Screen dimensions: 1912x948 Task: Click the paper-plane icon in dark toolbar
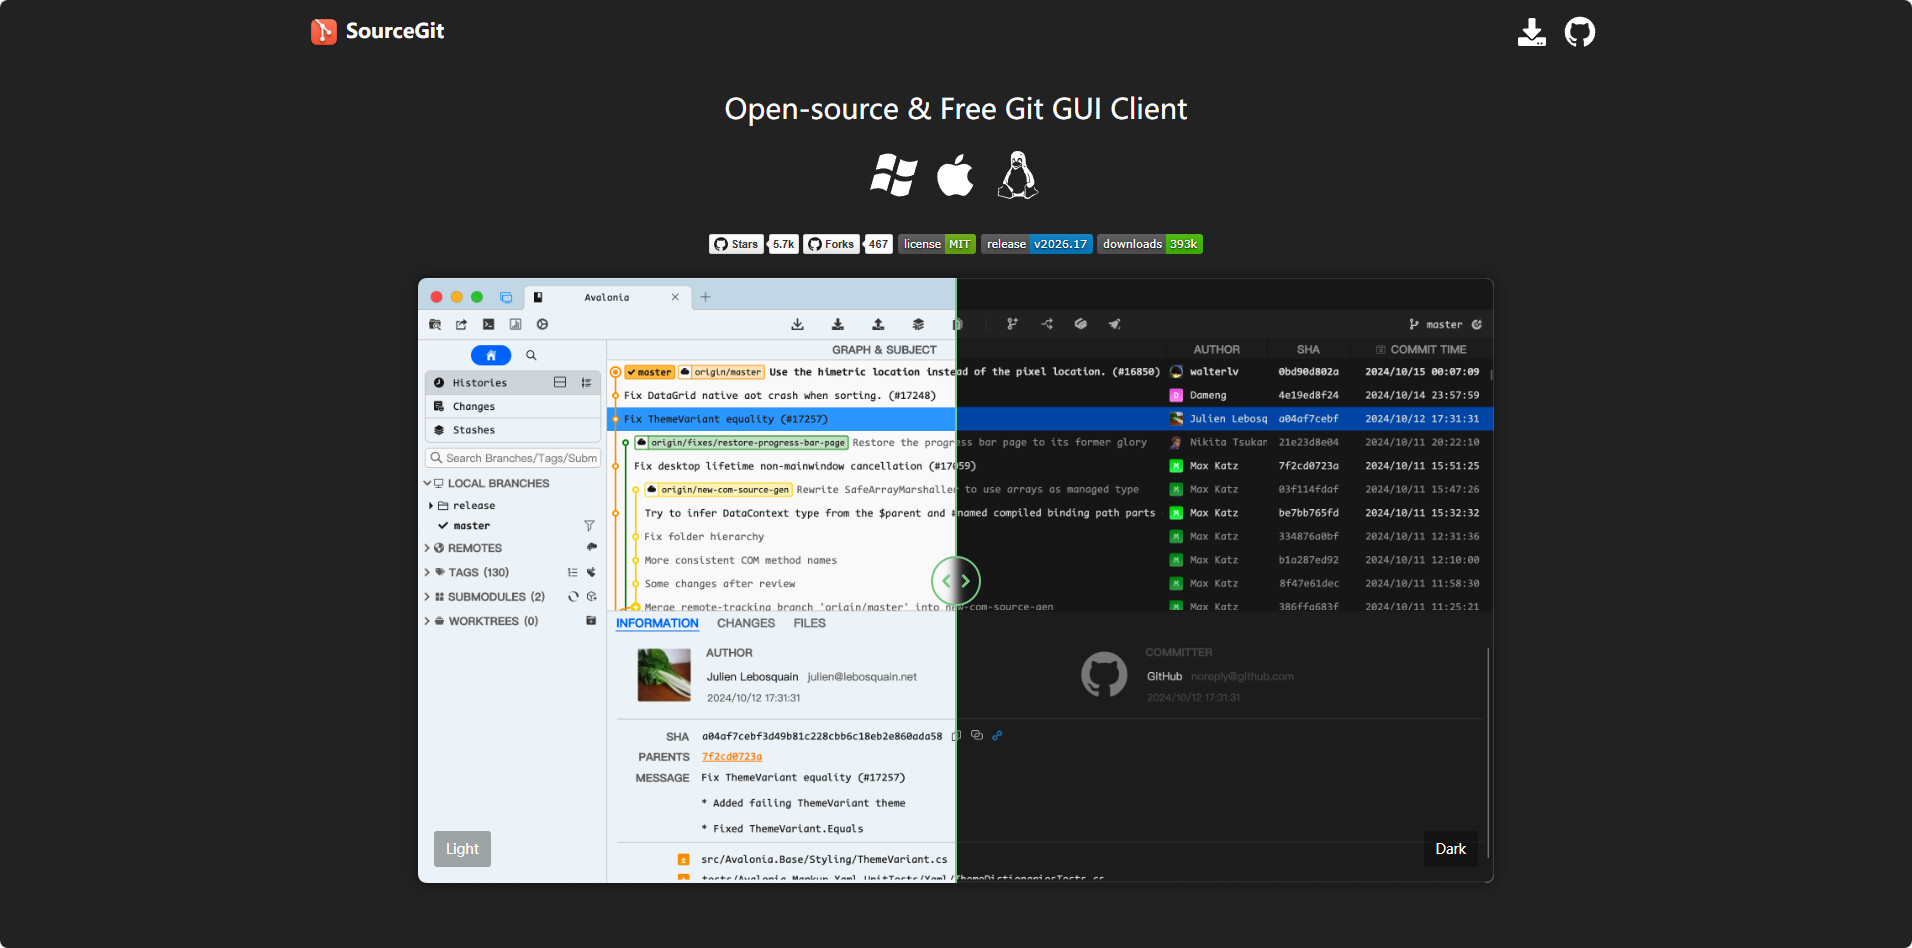1114,324
